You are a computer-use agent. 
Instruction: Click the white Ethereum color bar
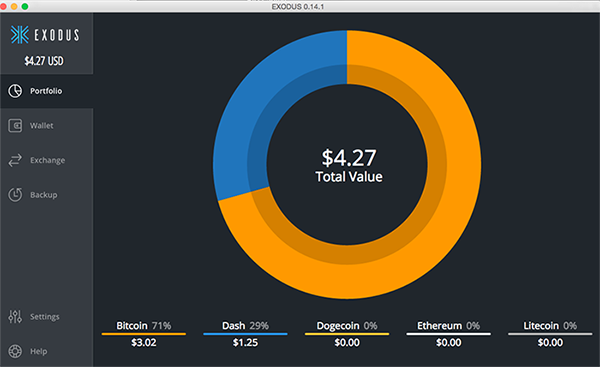click(x=448, y=334)
